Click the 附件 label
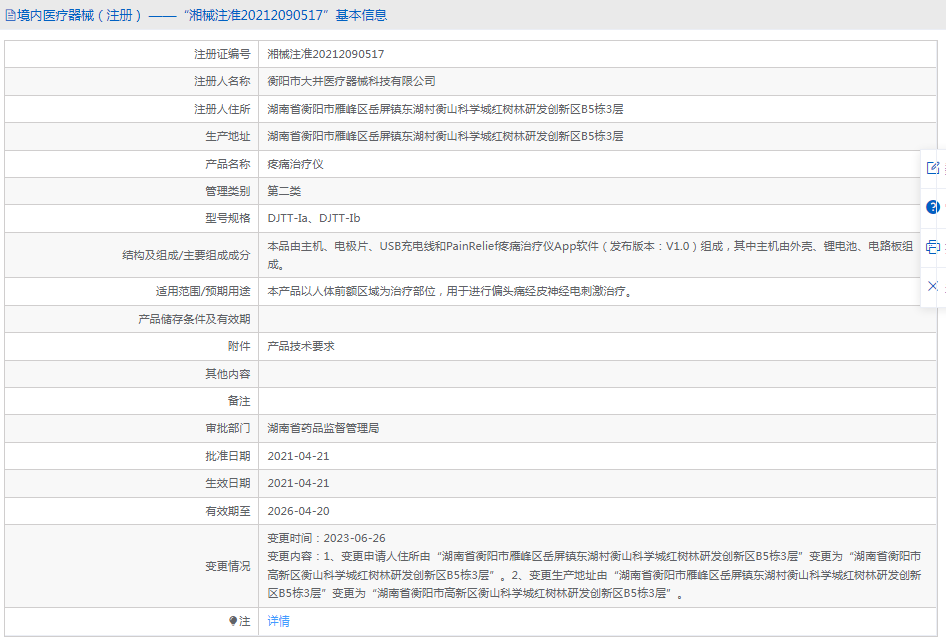This screenshot has height=641, width=946. pyautogui.click(x=239, y=346)
